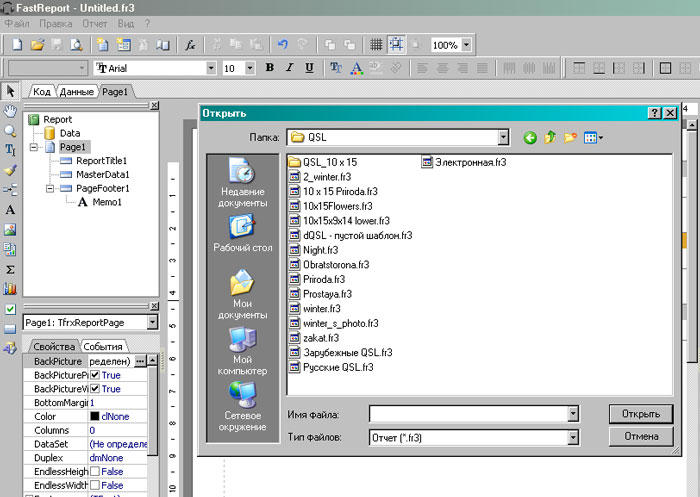
Task: Open Preview with magnifier page icon
Action: point(77,45)
